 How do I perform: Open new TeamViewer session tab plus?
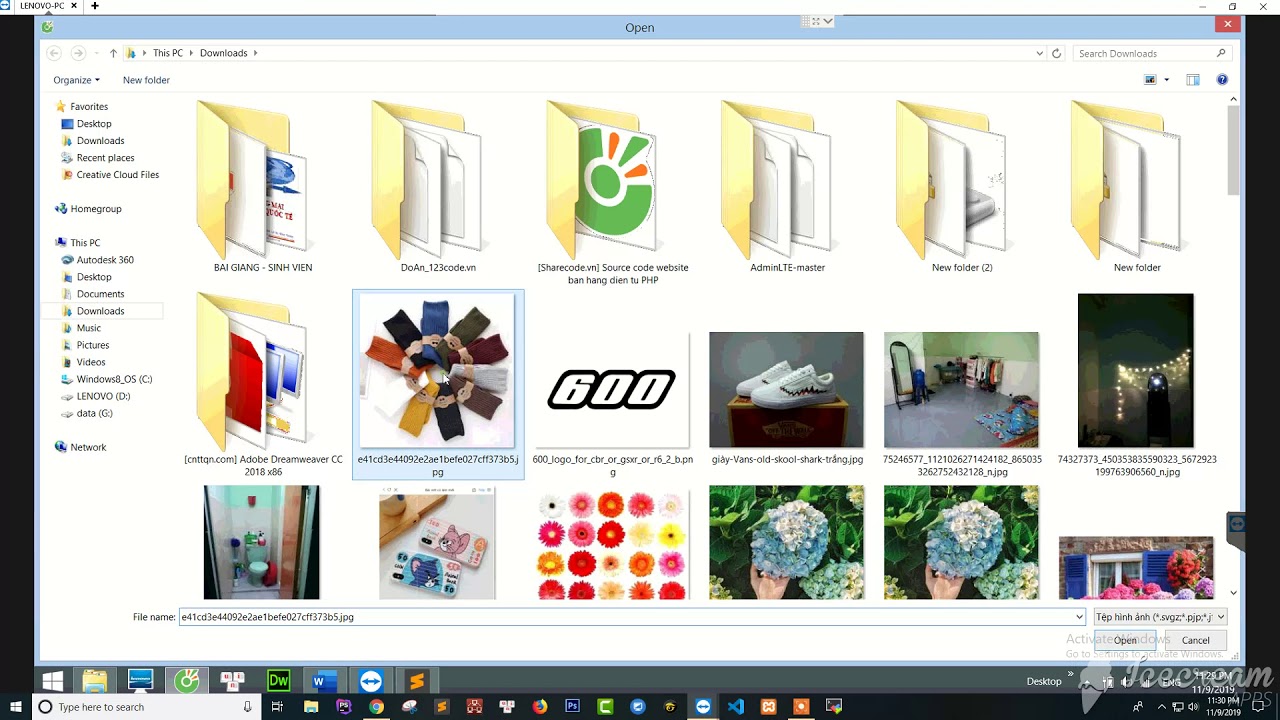(x=95, y=6)
